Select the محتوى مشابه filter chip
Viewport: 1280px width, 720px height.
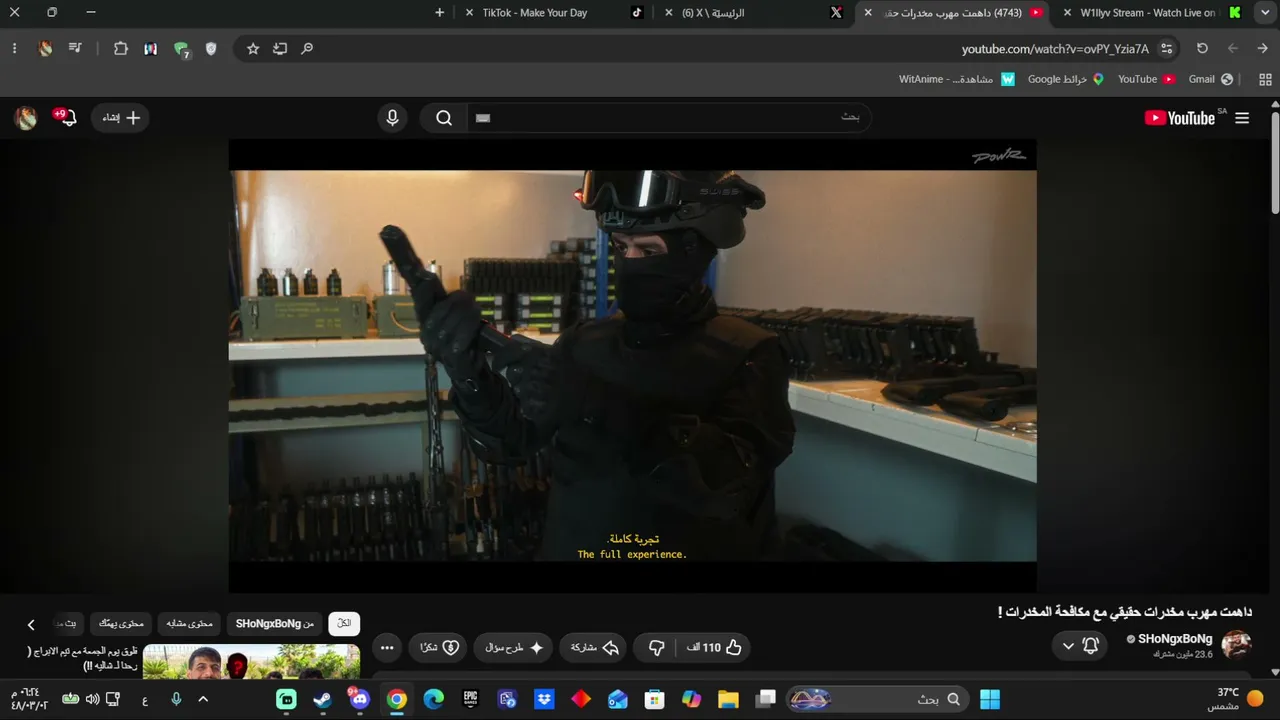[190, 624]
